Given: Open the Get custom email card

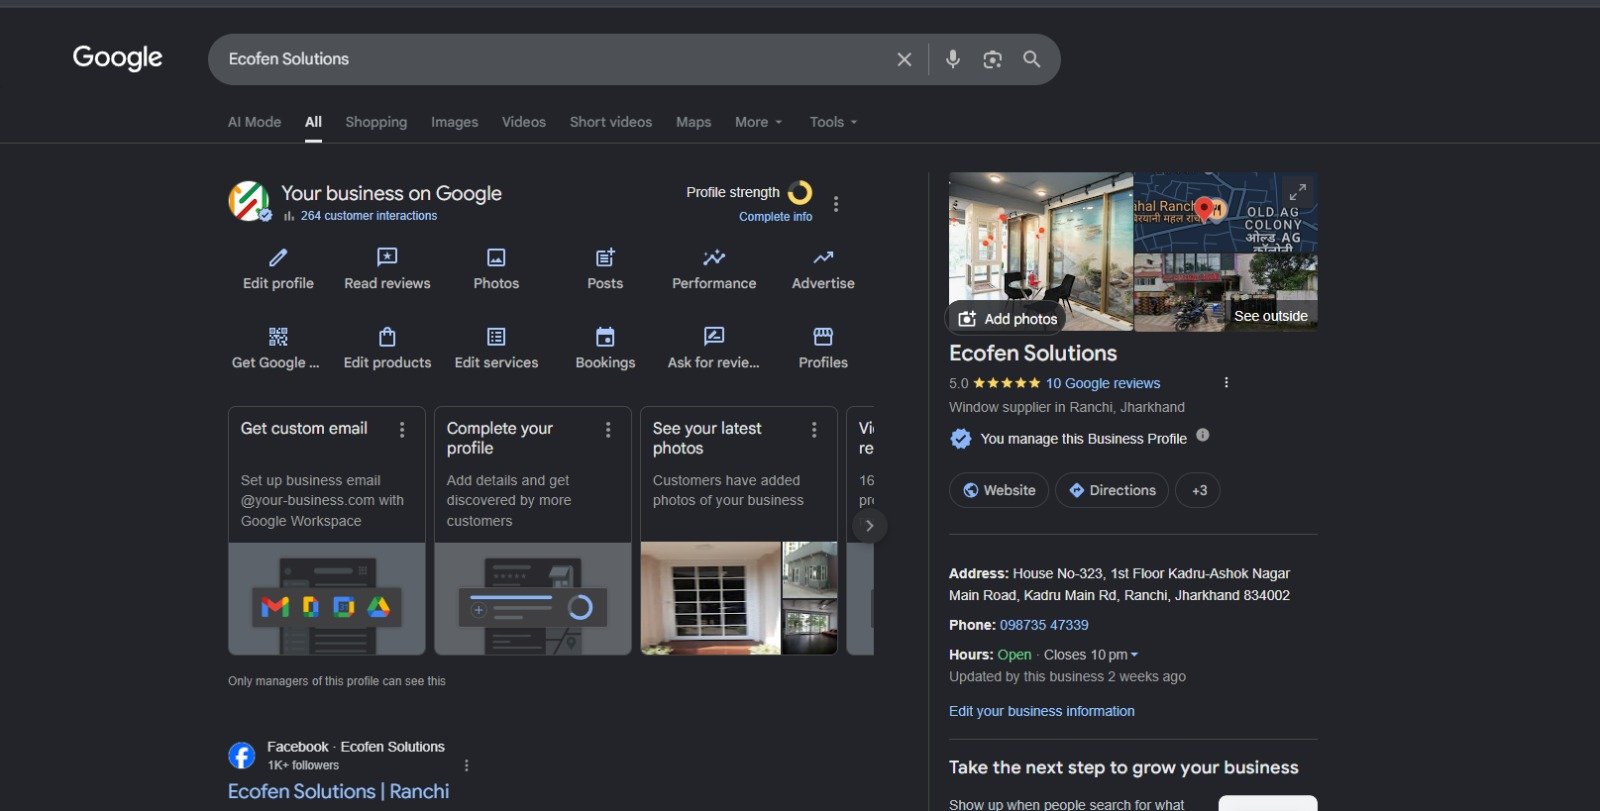Looking at the screenshot, I should [327, 531].
